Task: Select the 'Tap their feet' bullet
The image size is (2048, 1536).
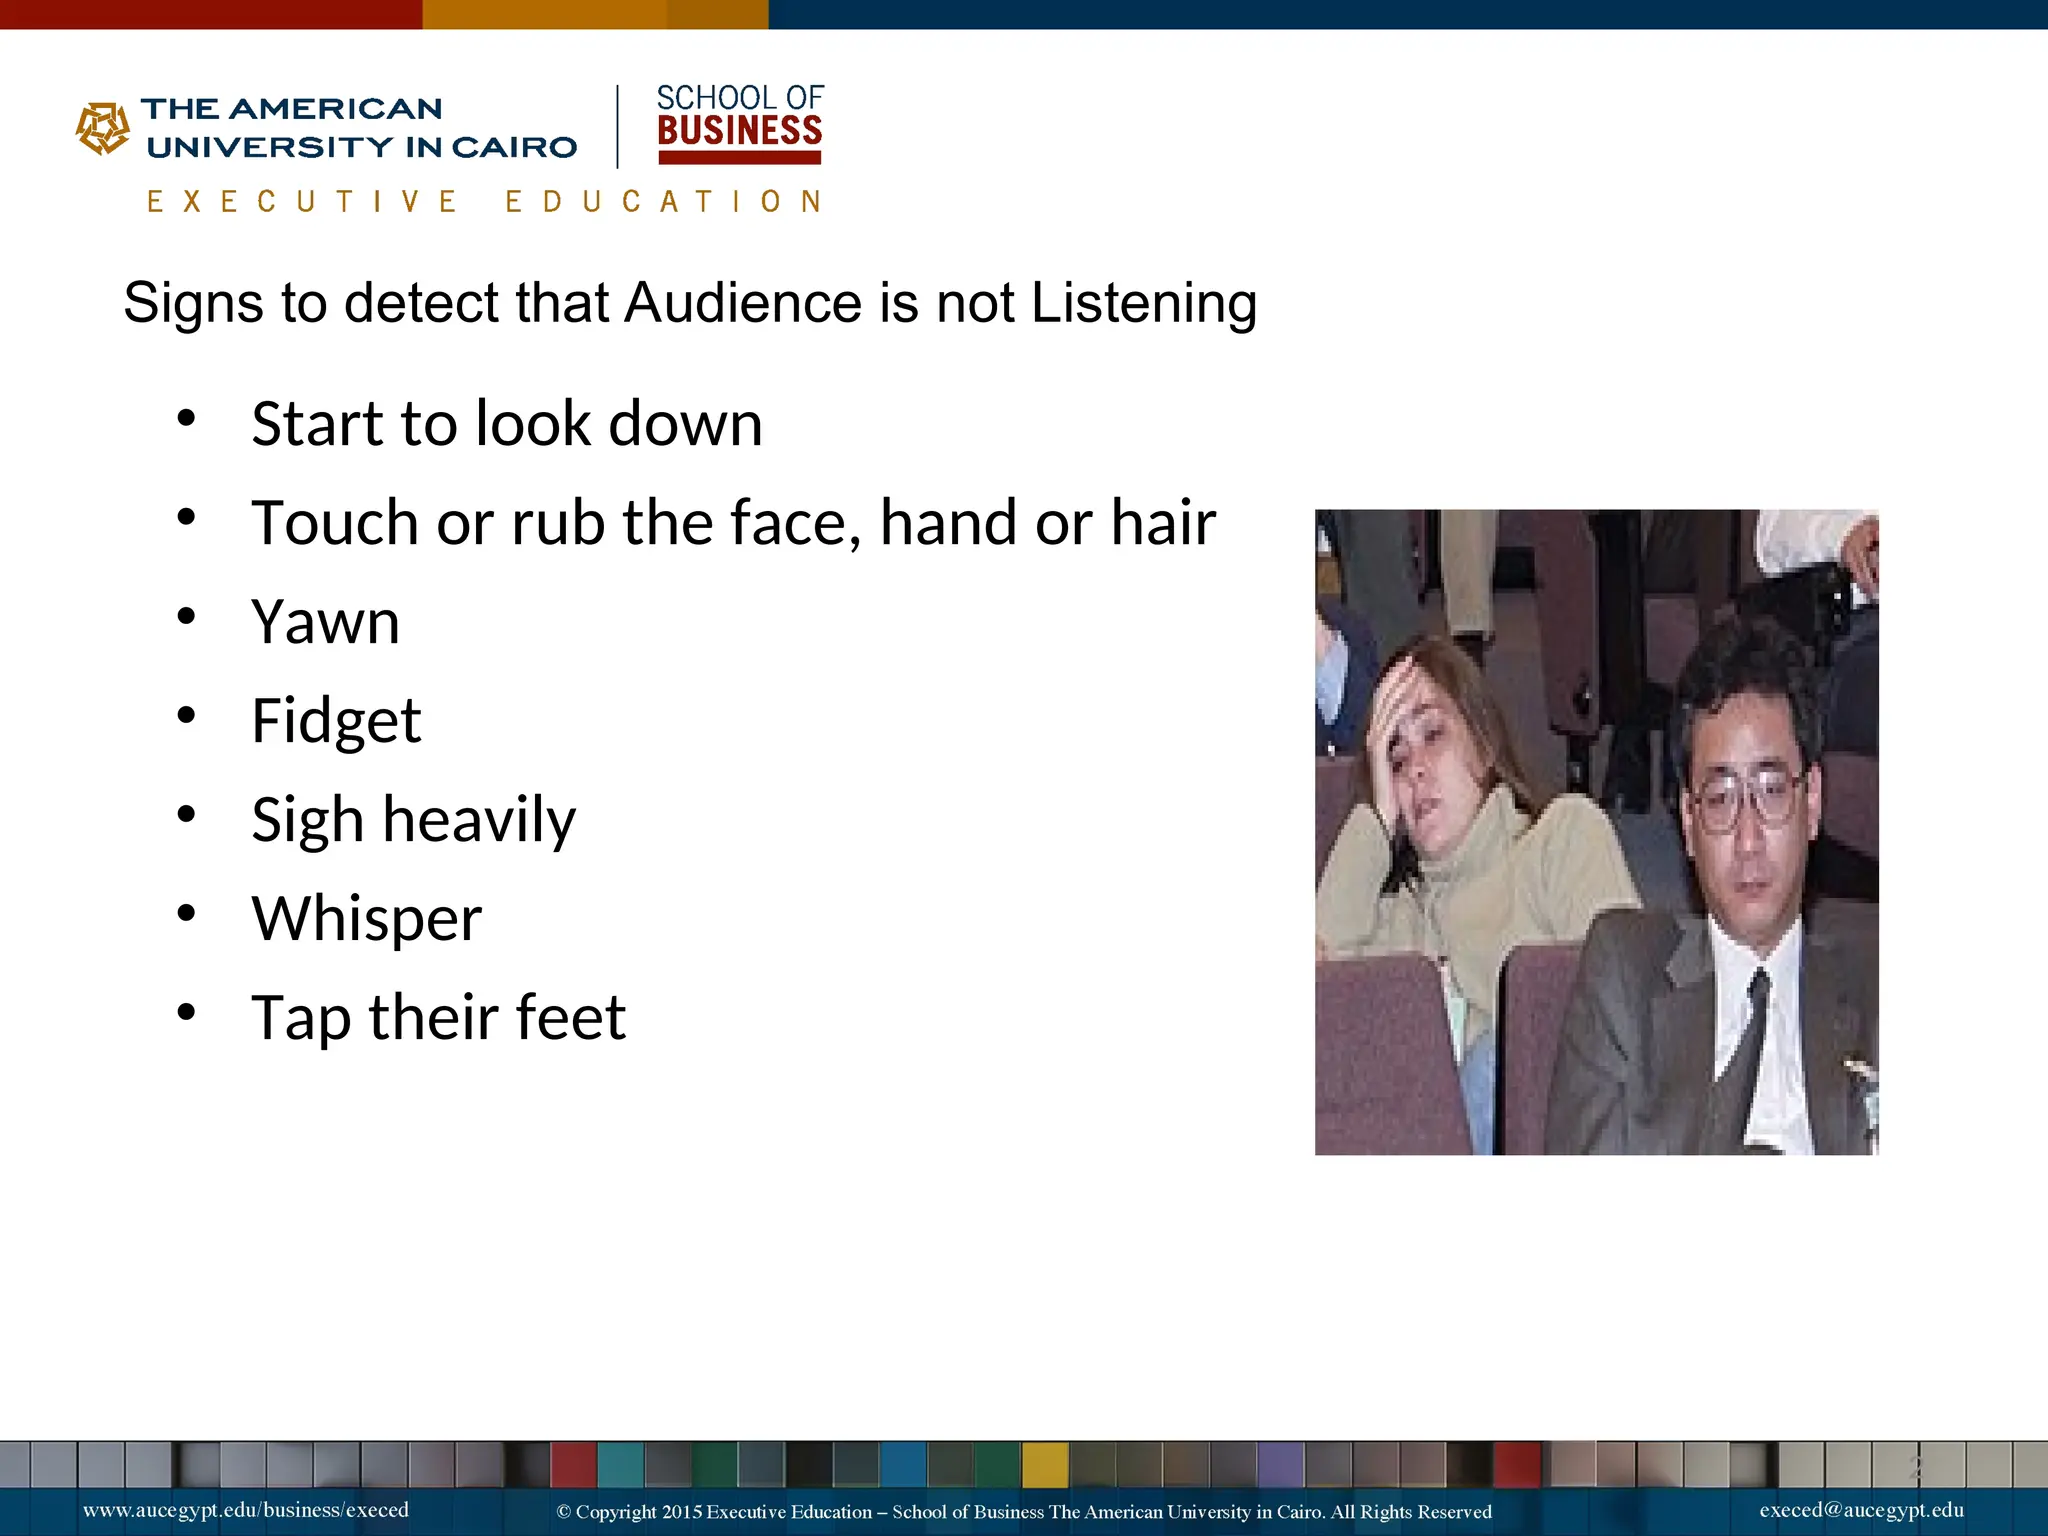Action: 438,1018
